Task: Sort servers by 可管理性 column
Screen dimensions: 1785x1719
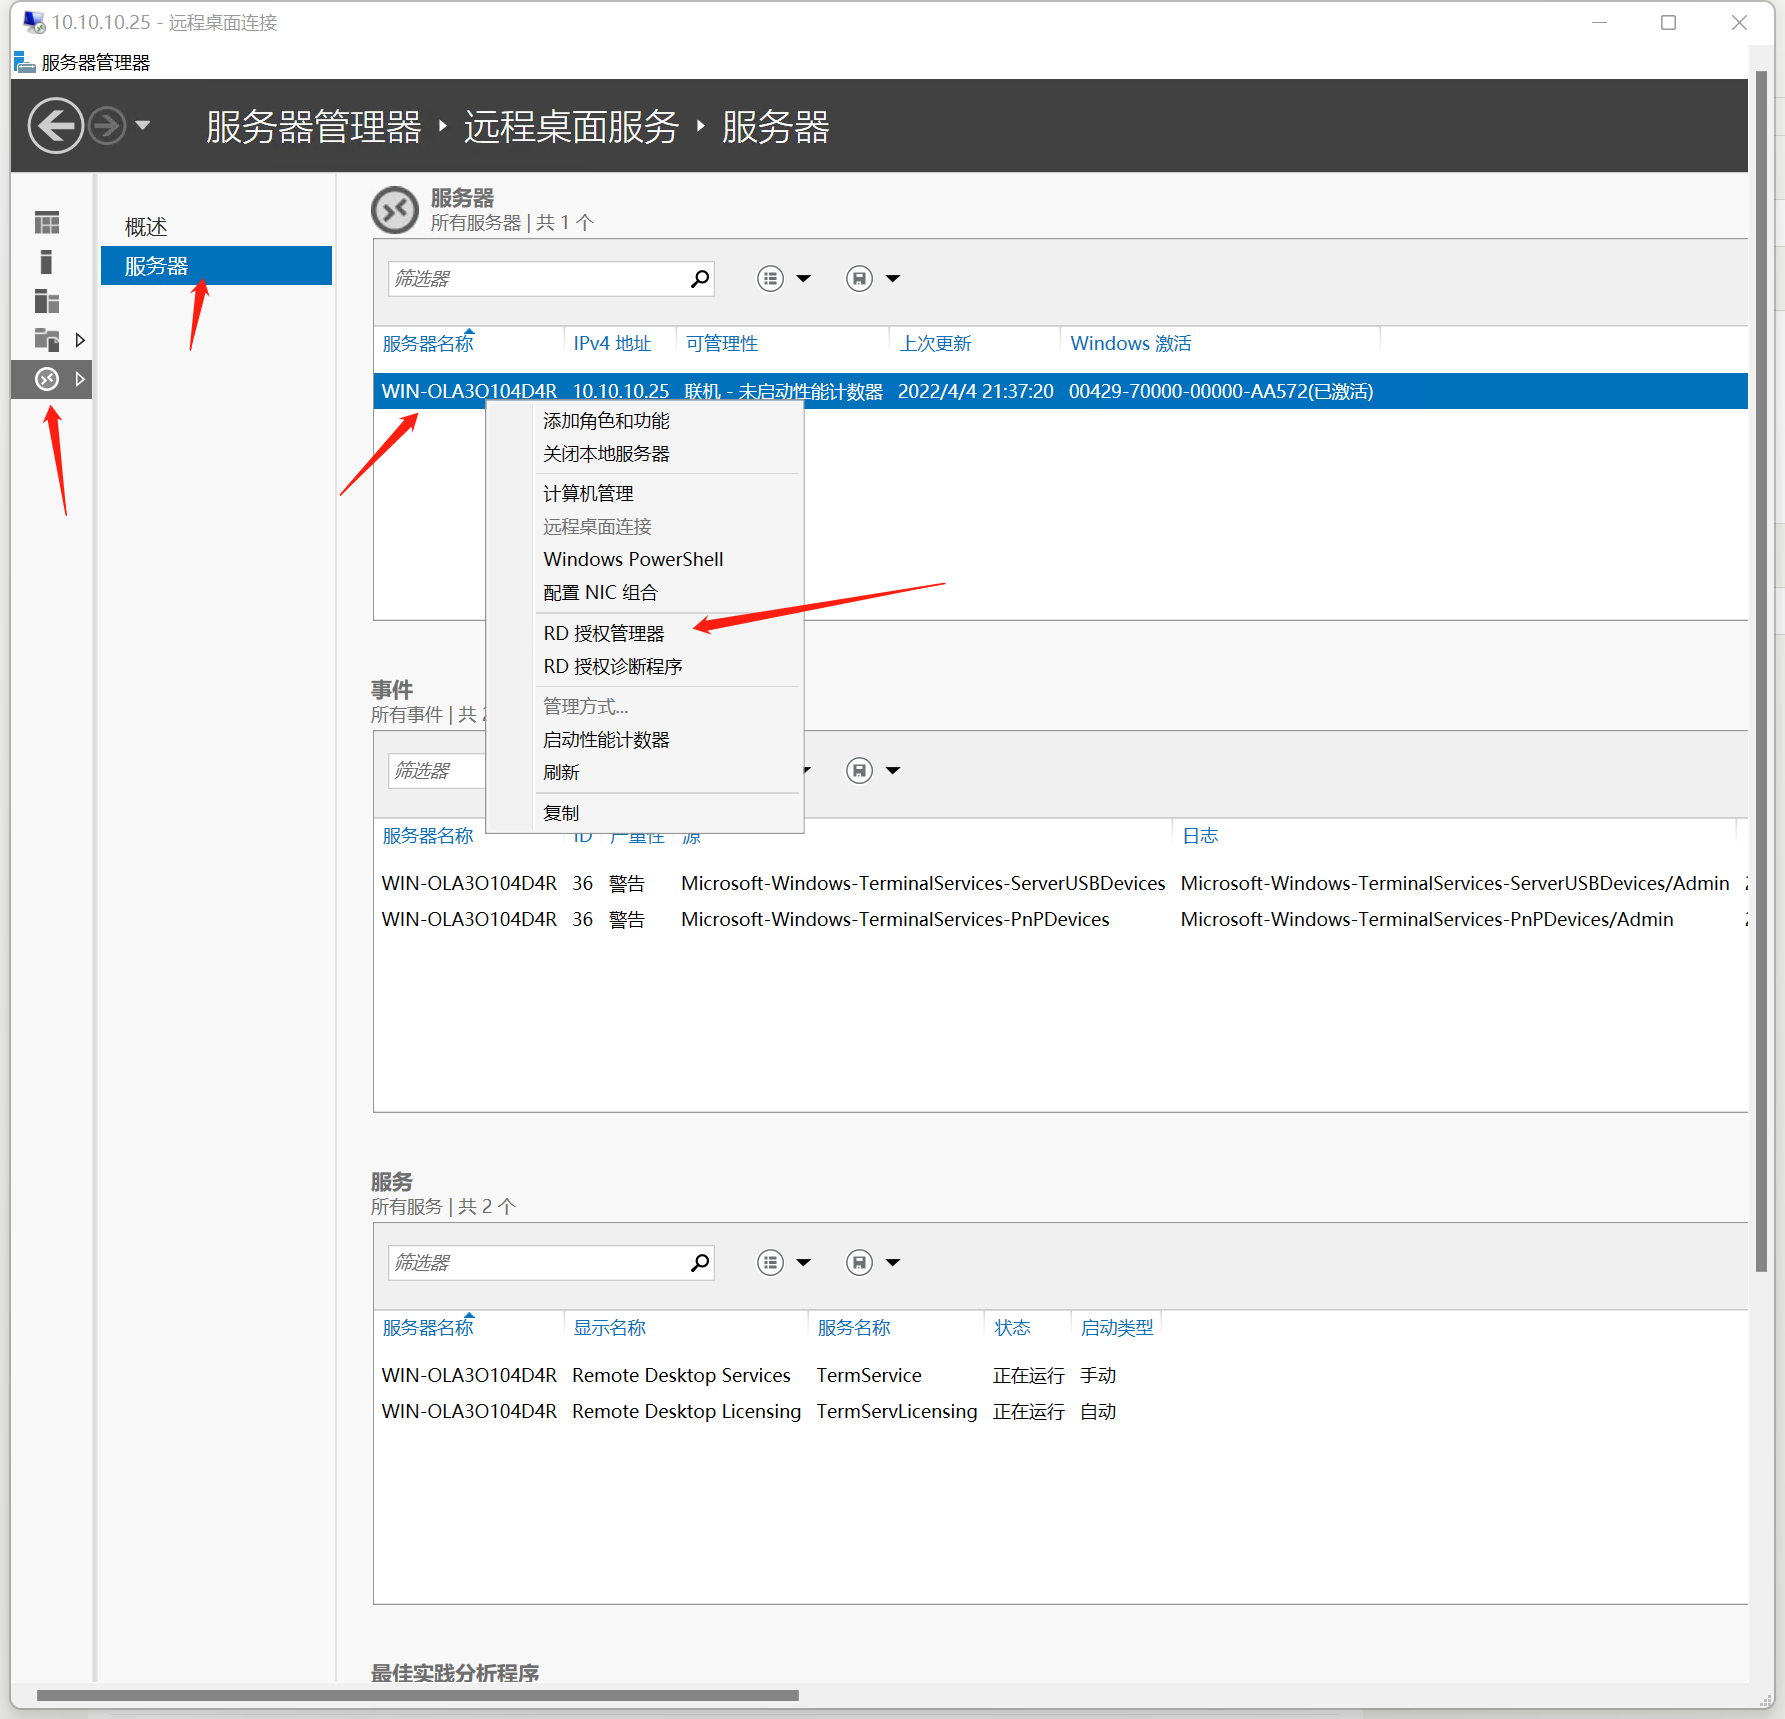Action: [722, 343]
